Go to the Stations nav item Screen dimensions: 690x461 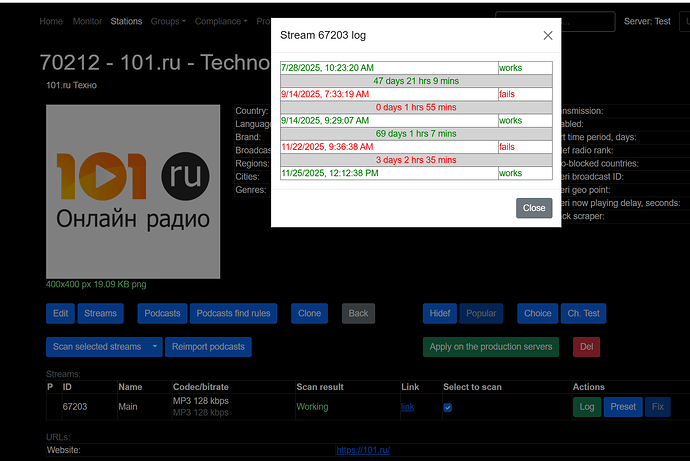(x=126, y=21)
